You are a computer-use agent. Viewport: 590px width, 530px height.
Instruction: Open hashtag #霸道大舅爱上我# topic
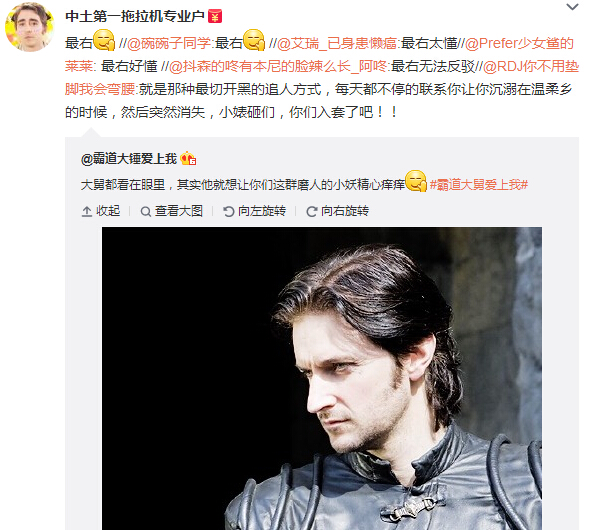[x=479, y=185]
